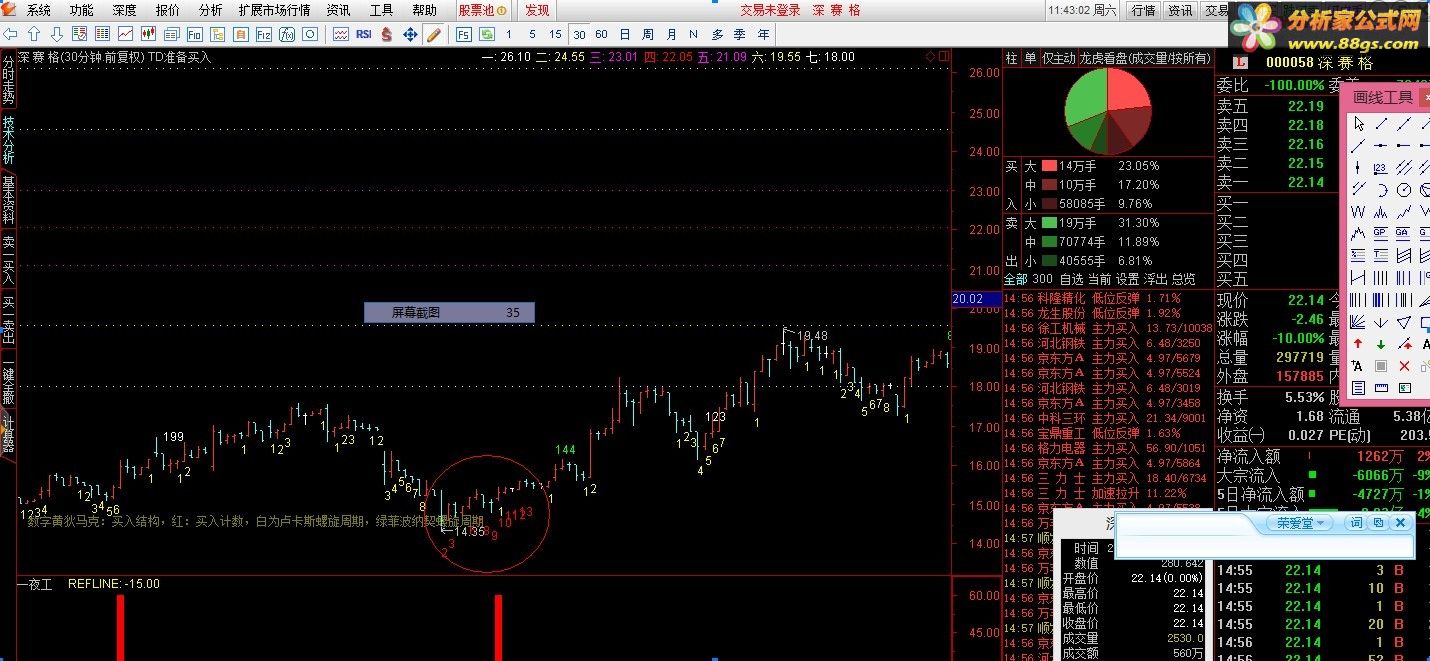Click the red X delete drawing tool
Viewport: 1430px width, 661px height.
point(1404,366)
